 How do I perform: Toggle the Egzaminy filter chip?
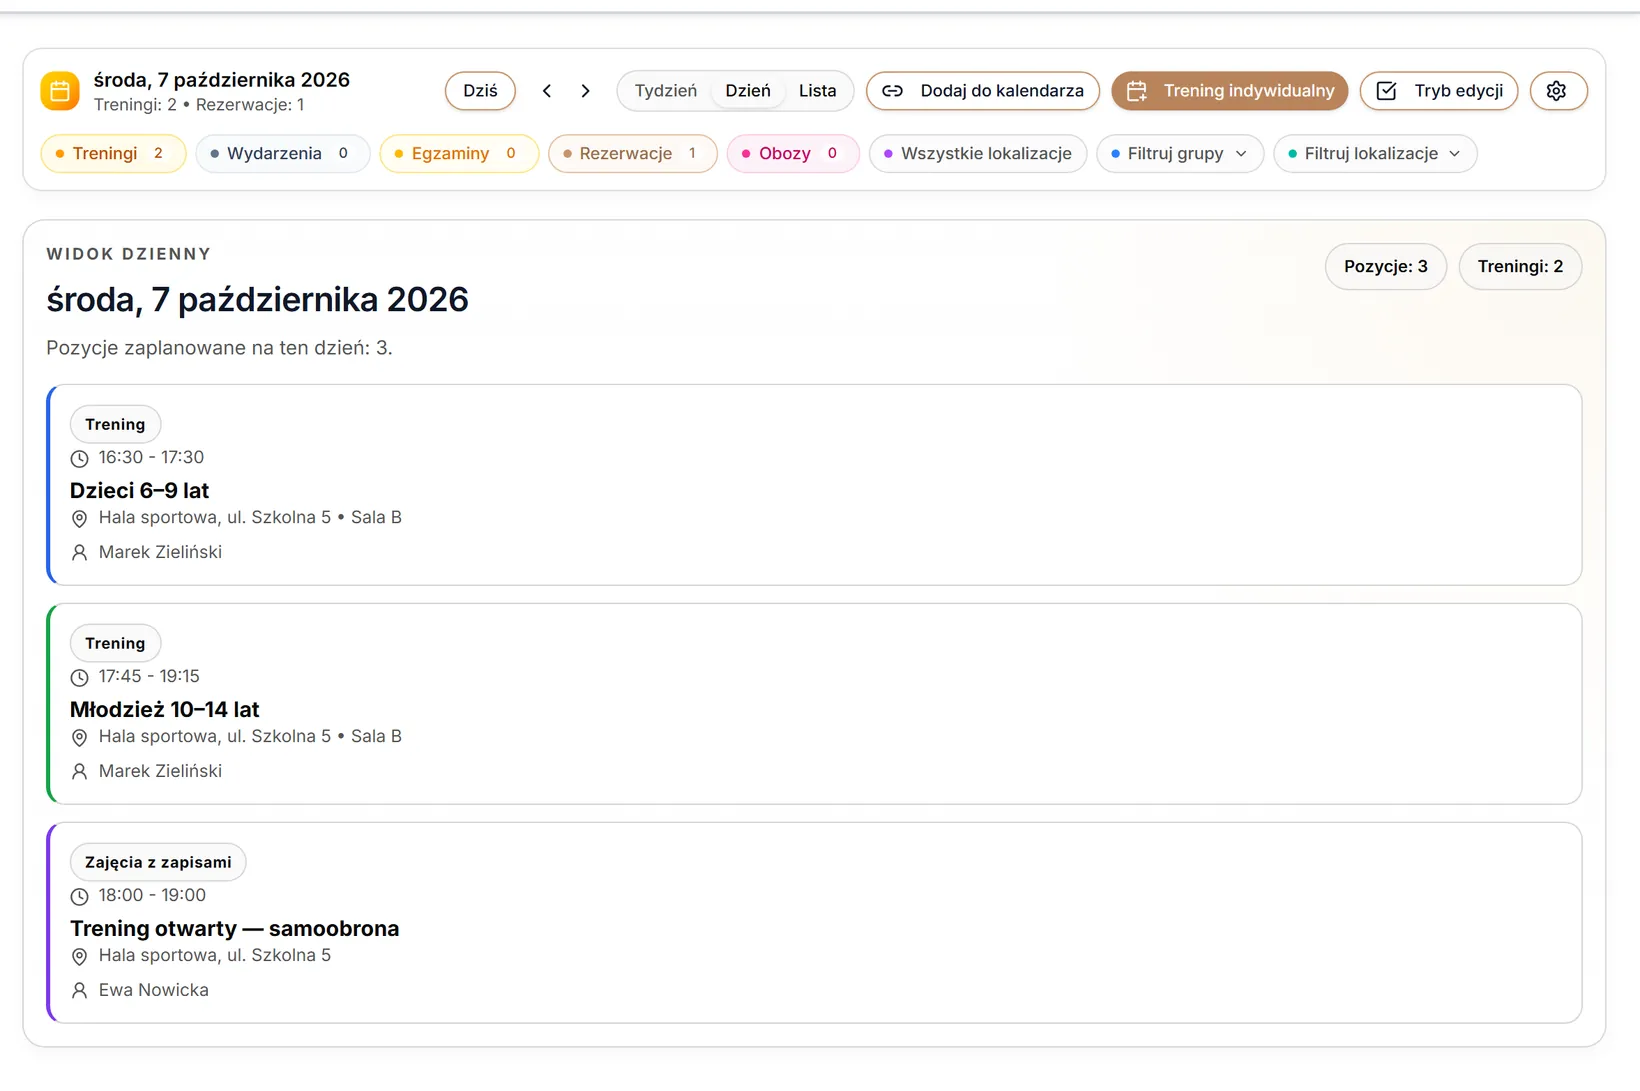pos(459,154)
